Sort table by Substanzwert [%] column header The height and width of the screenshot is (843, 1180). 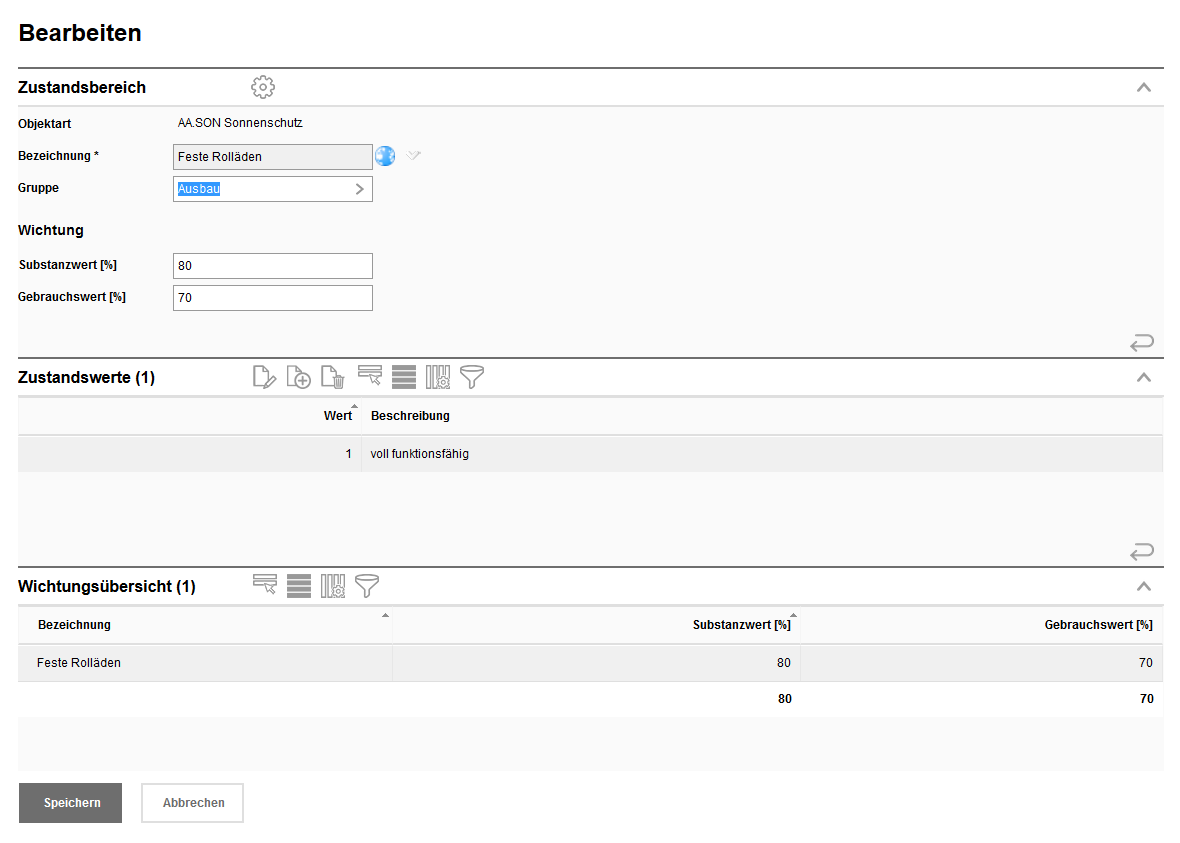[x=741, y=625]
